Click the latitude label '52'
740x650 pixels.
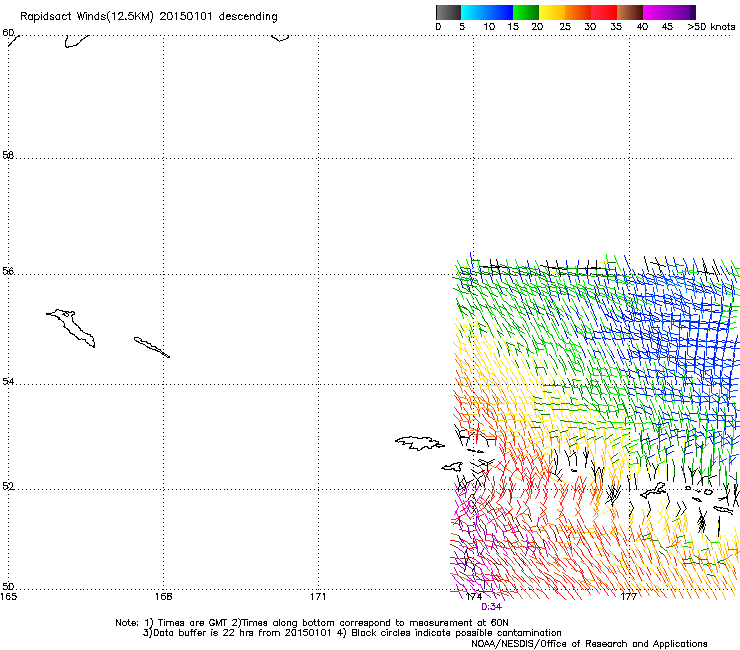[8, 486]
